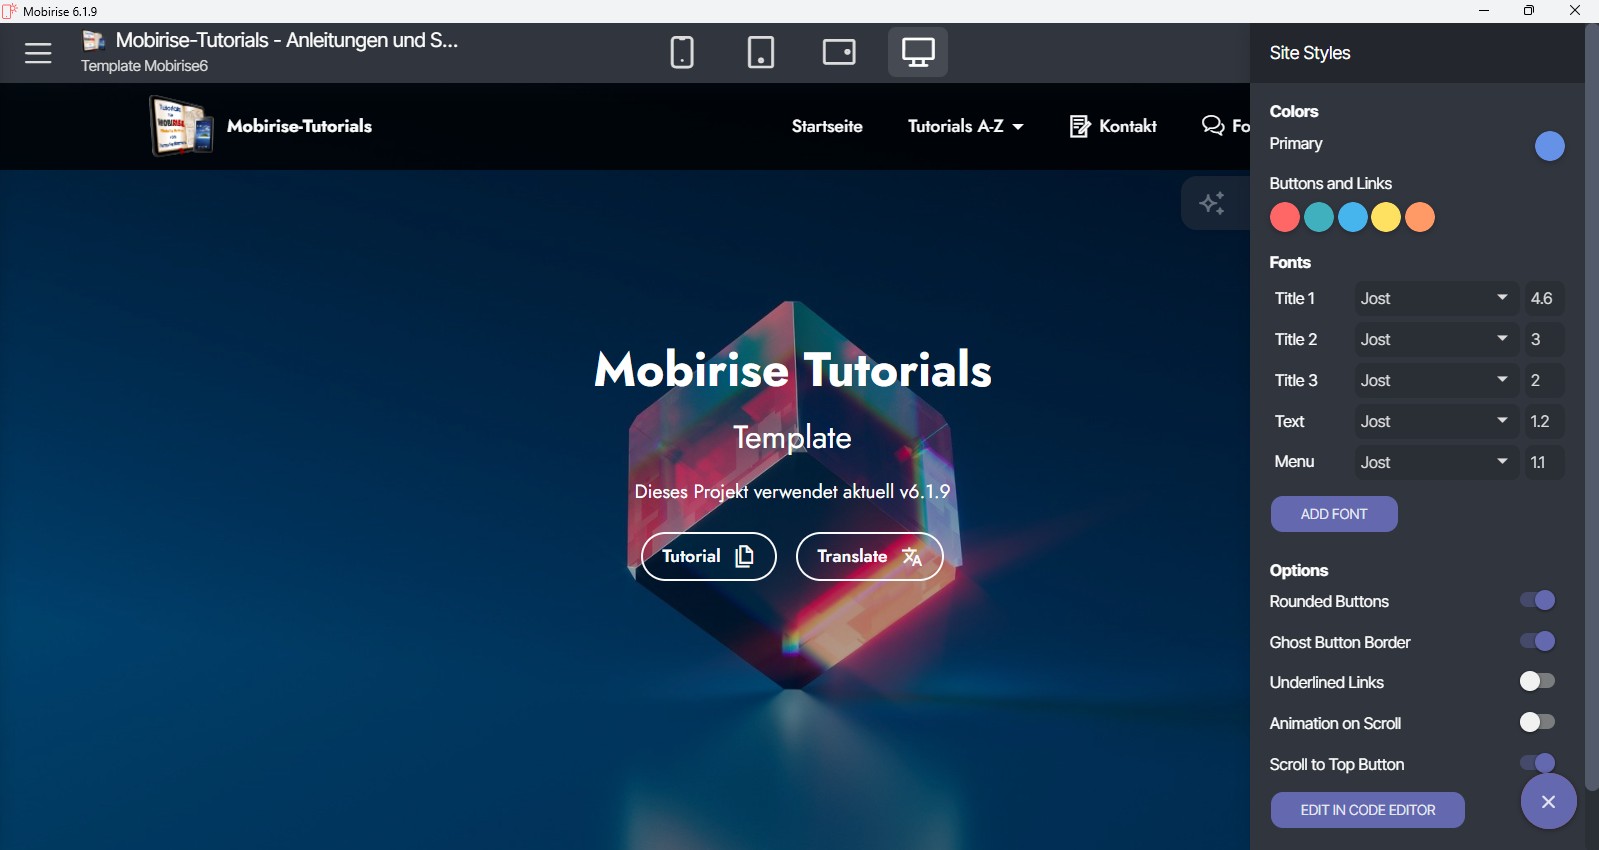Click the Mobirise-Tutorials logo image
Screen dimensions: 1599x850
pyautogui.click(x=181, y=126)
